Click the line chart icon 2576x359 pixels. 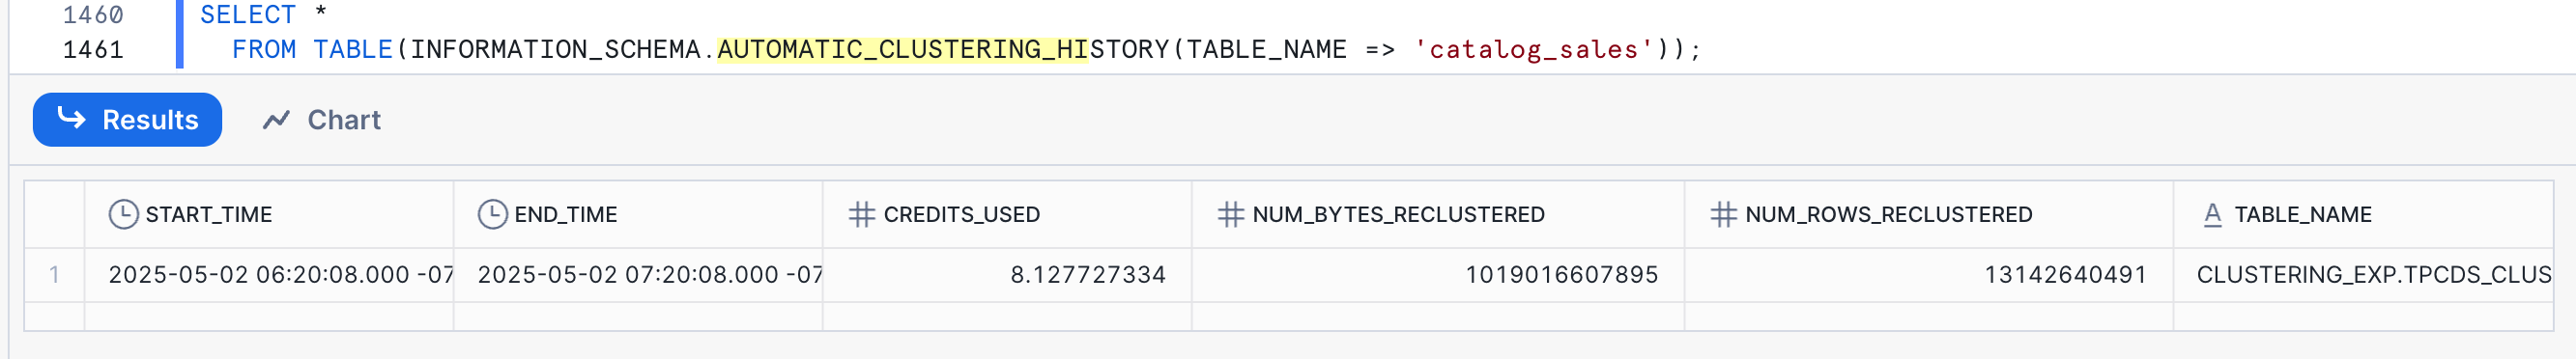[x=276, y=120]
